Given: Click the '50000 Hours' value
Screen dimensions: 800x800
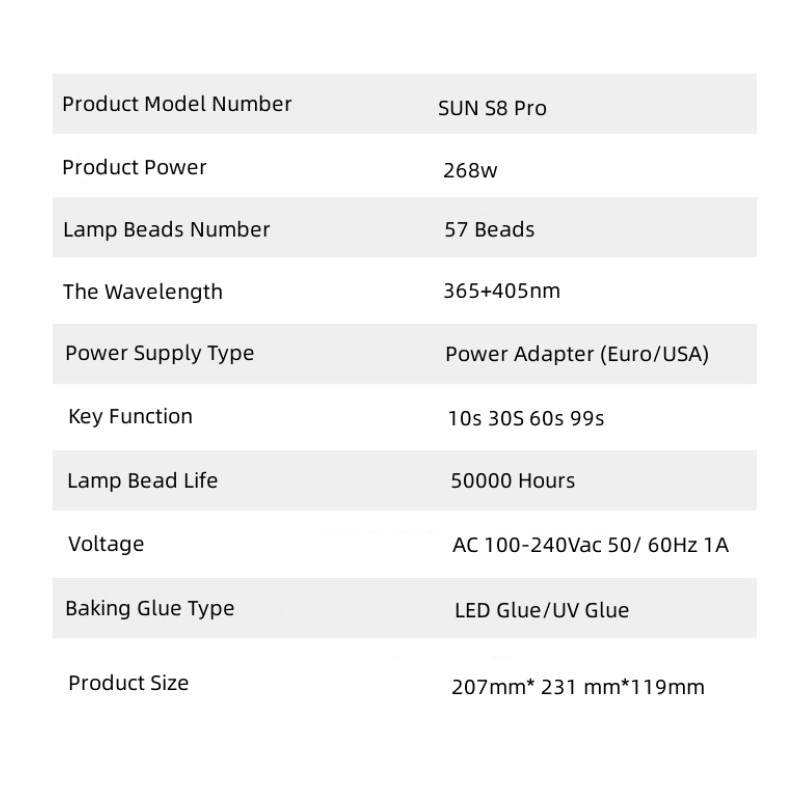Looking at the screenshot, I should [x=513, y=481].
